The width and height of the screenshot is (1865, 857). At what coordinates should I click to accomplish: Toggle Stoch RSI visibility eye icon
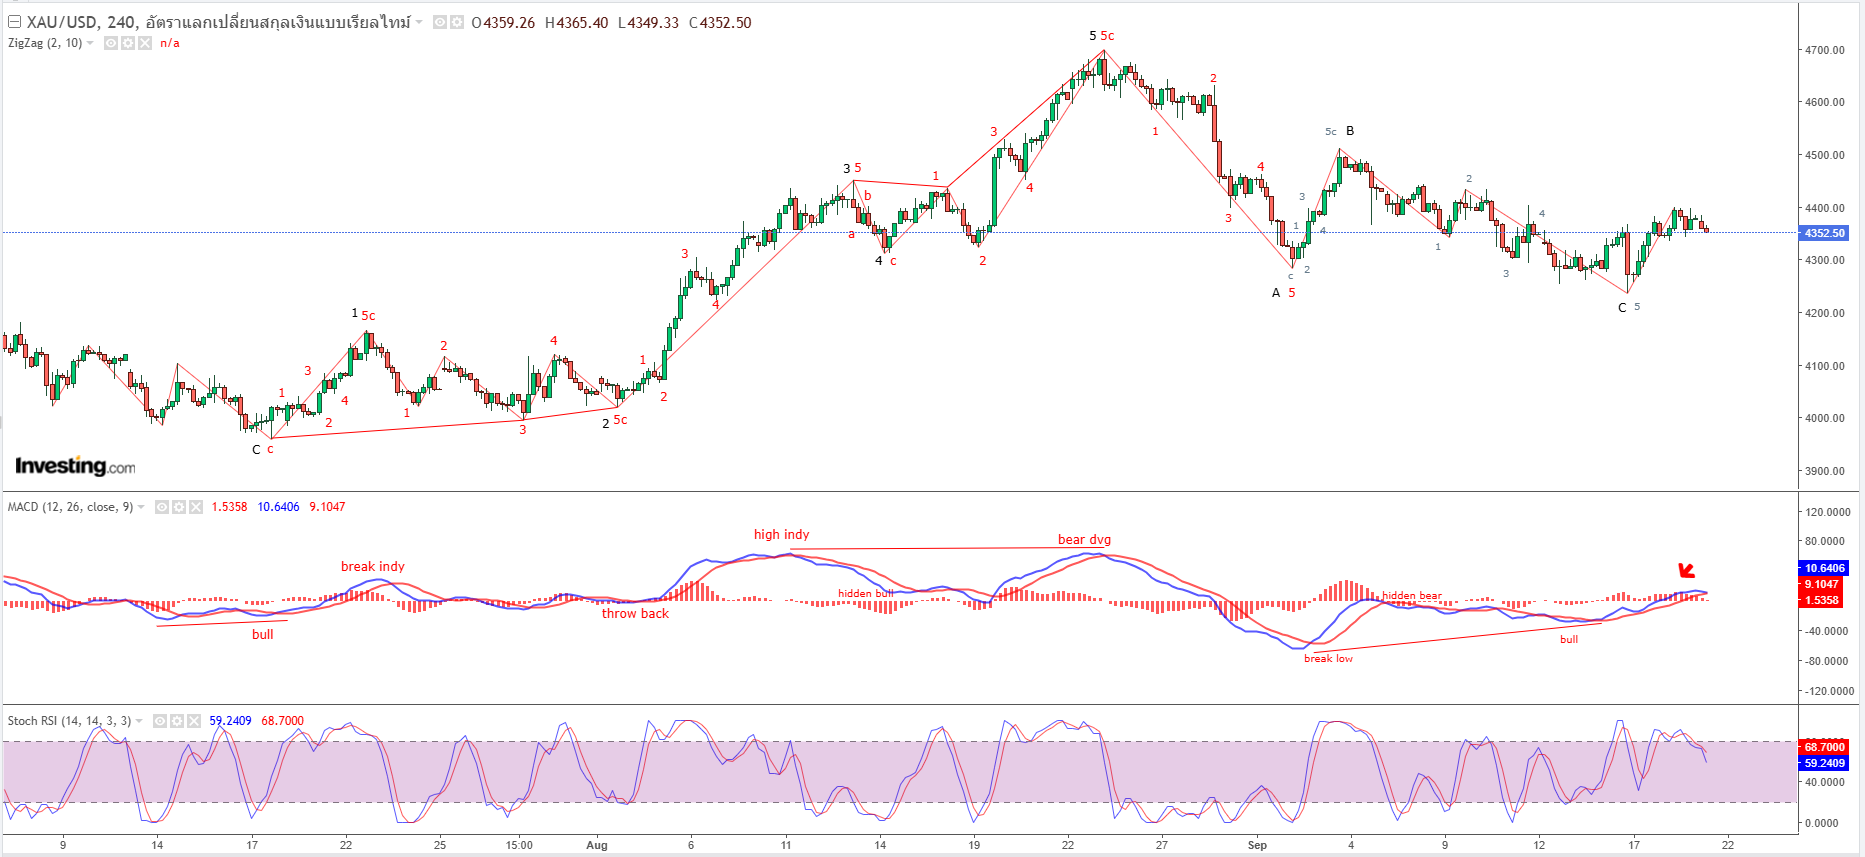(x=160, y=721)
